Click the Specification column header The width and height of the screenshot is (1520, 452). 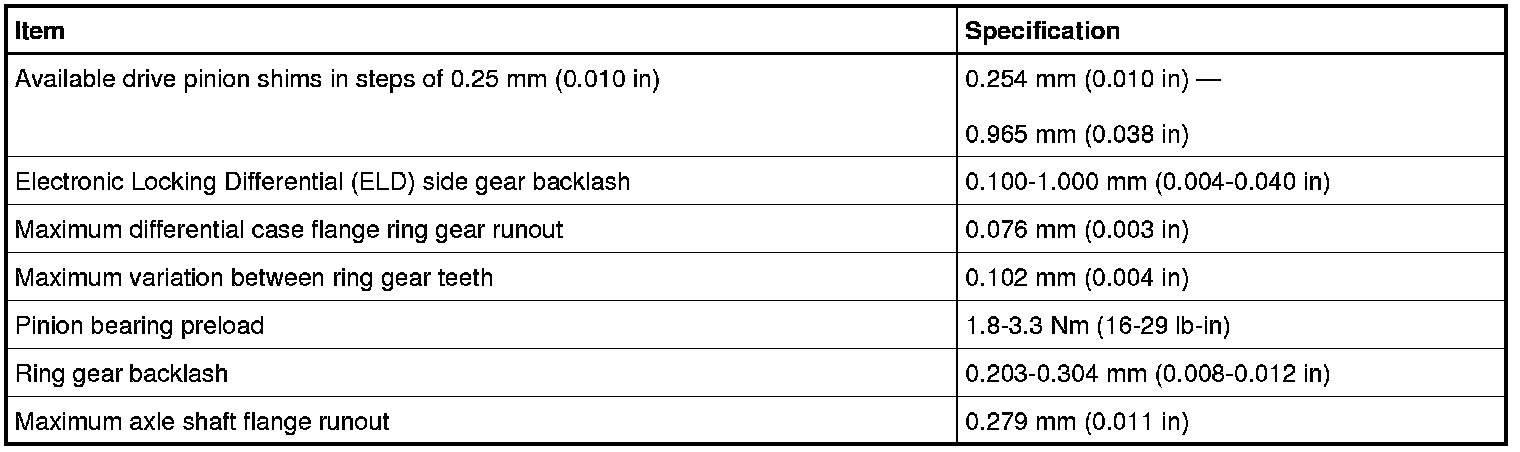point(1042,31)
